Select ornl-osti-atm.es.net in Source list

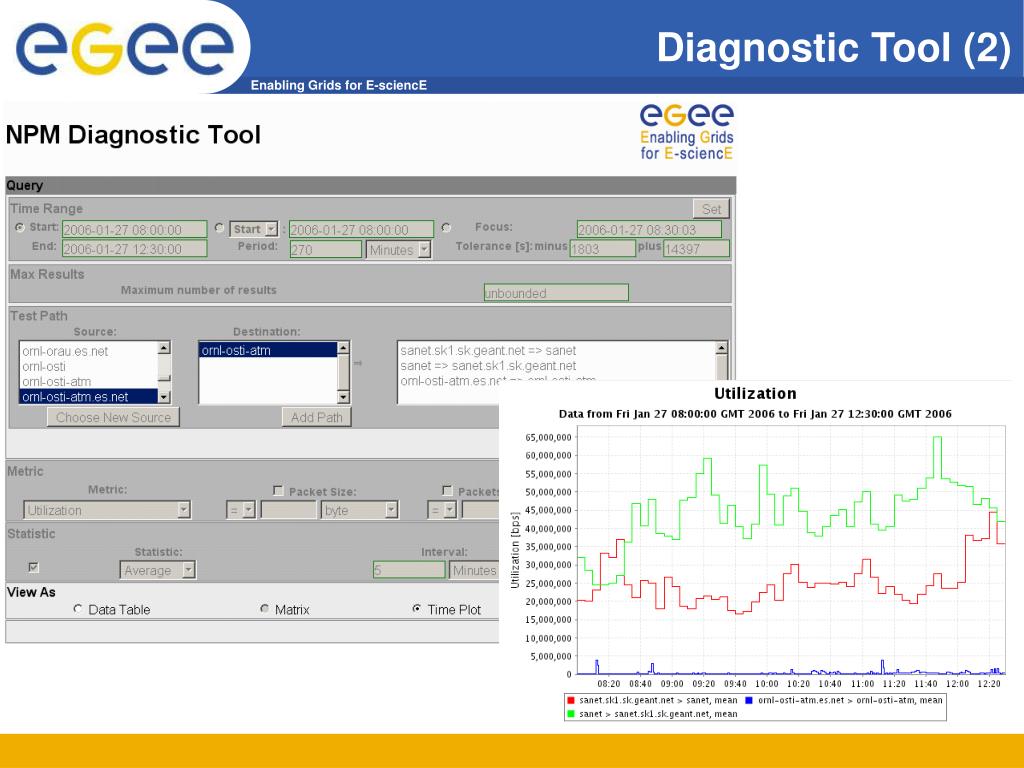(89, 396)
